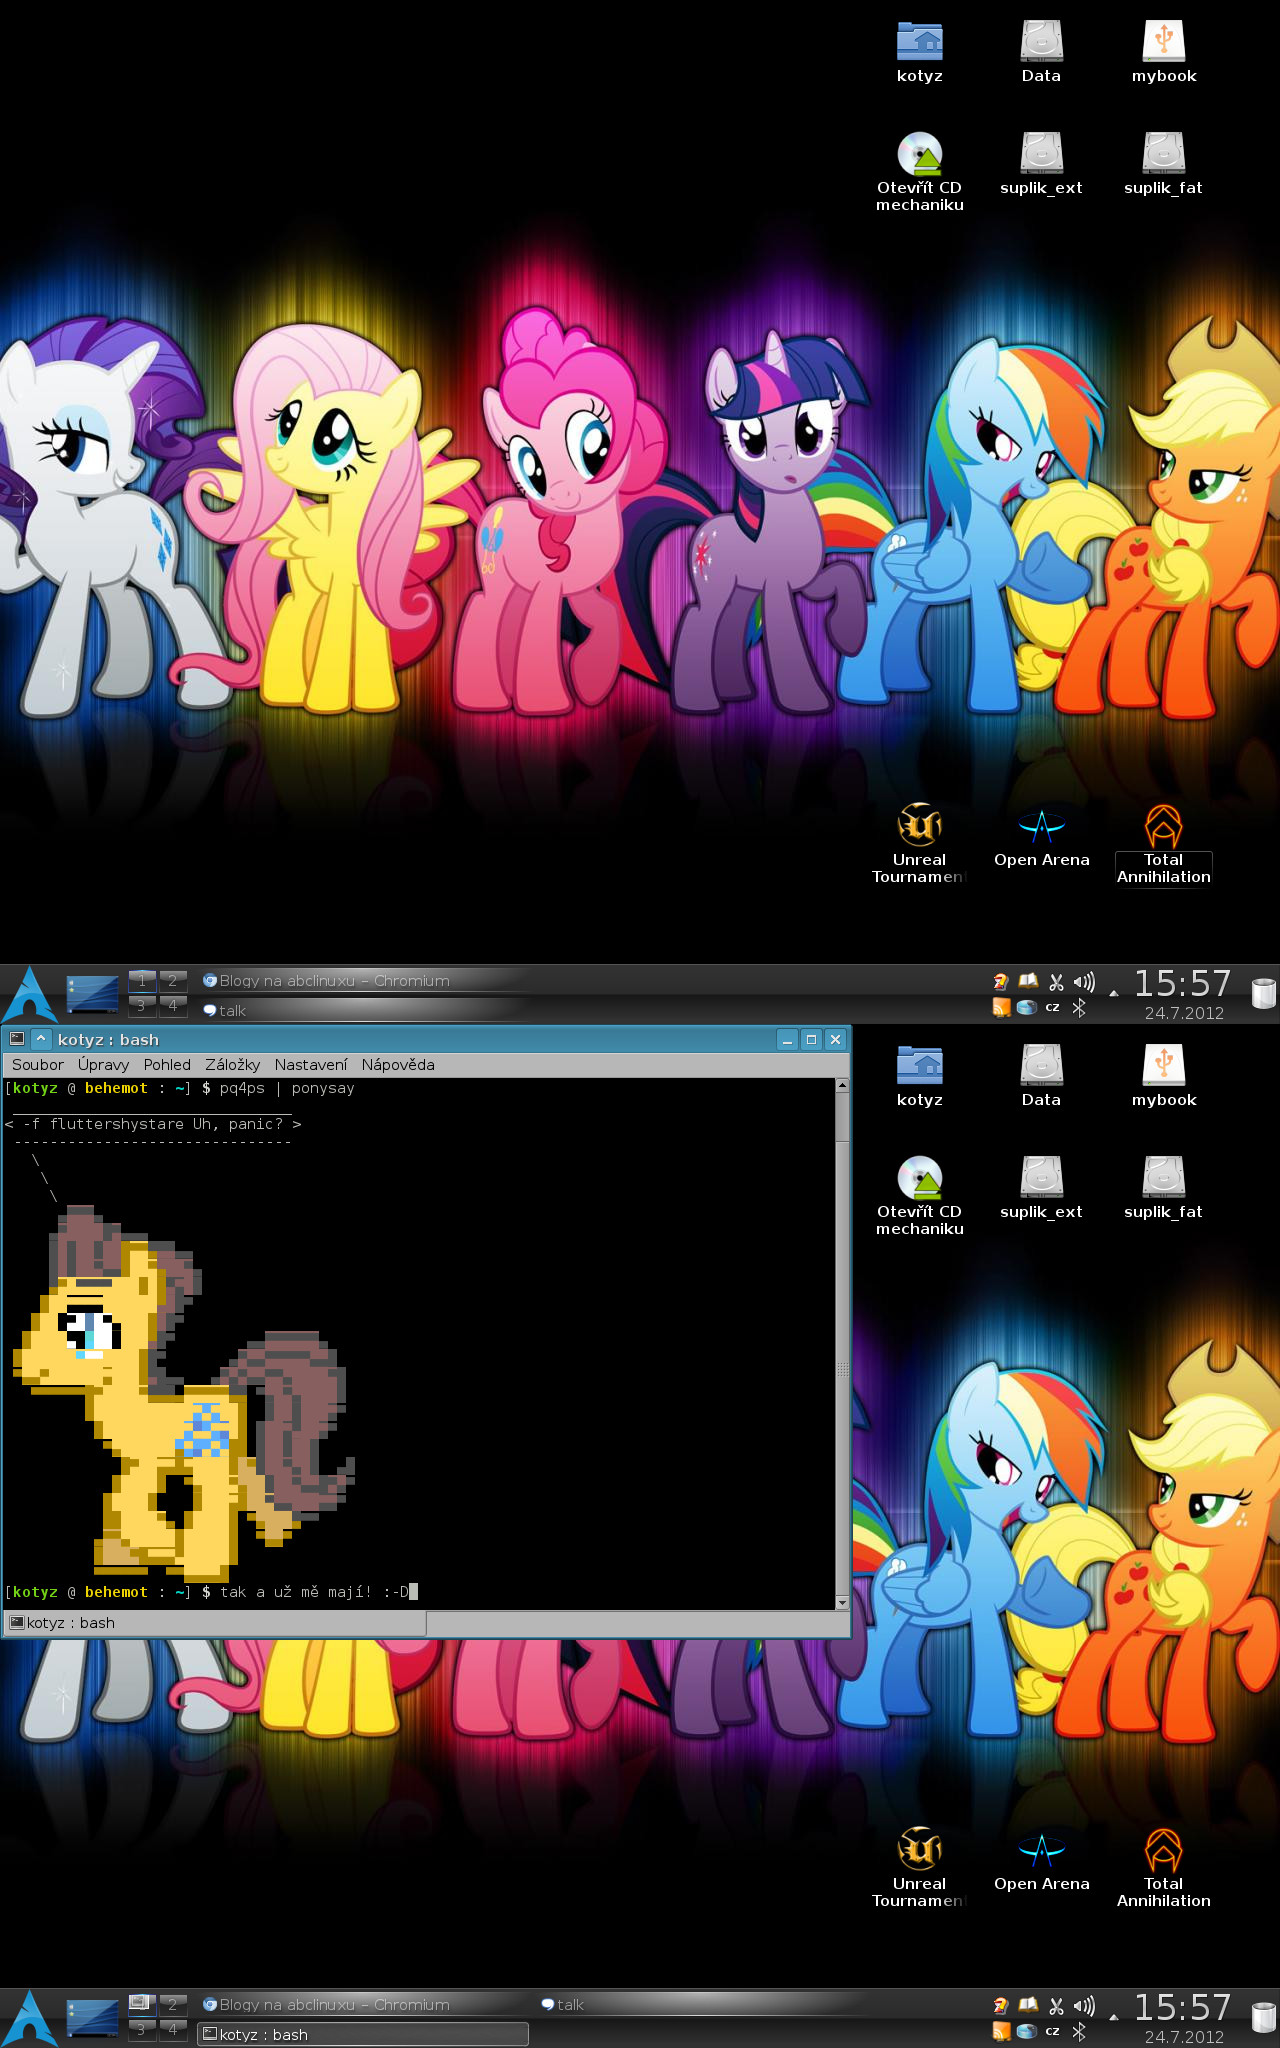Open trash bin in top monitor panel
The image size is (1280, 2048).
[1264, 993]
